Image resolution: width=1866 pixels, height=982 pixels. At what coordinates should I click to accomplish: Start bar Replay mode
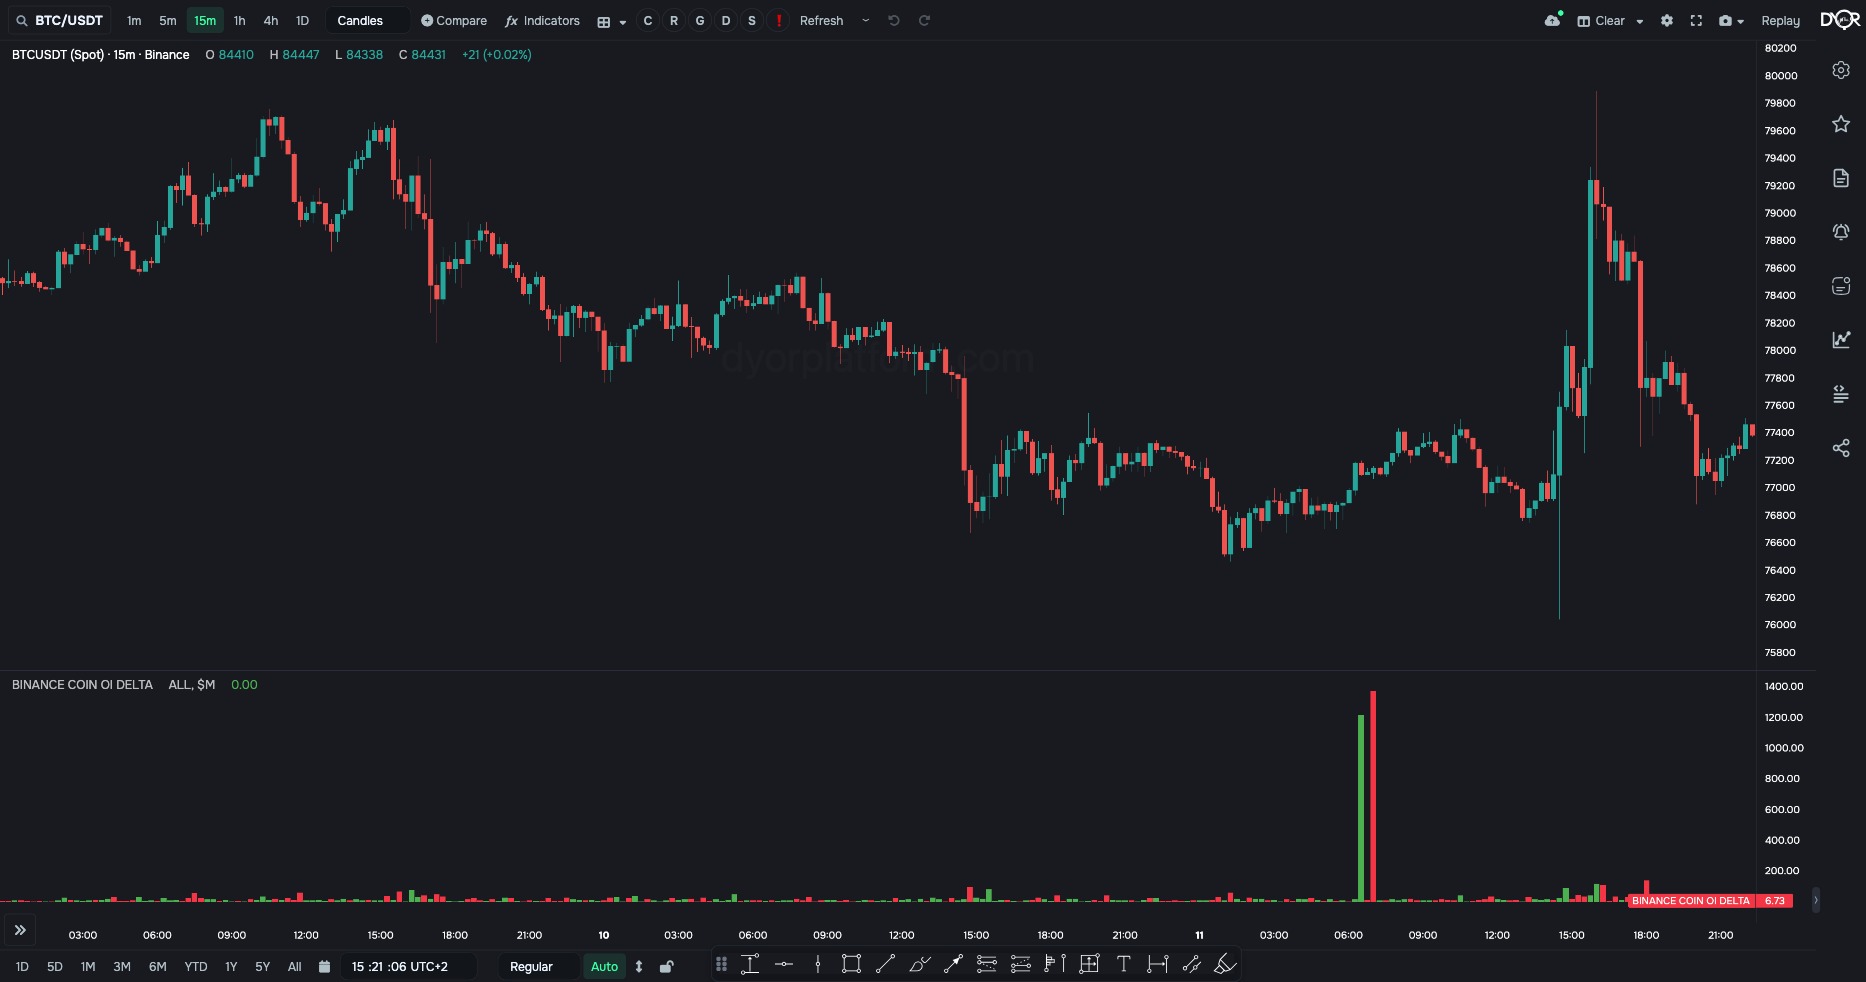point(1780,20)
